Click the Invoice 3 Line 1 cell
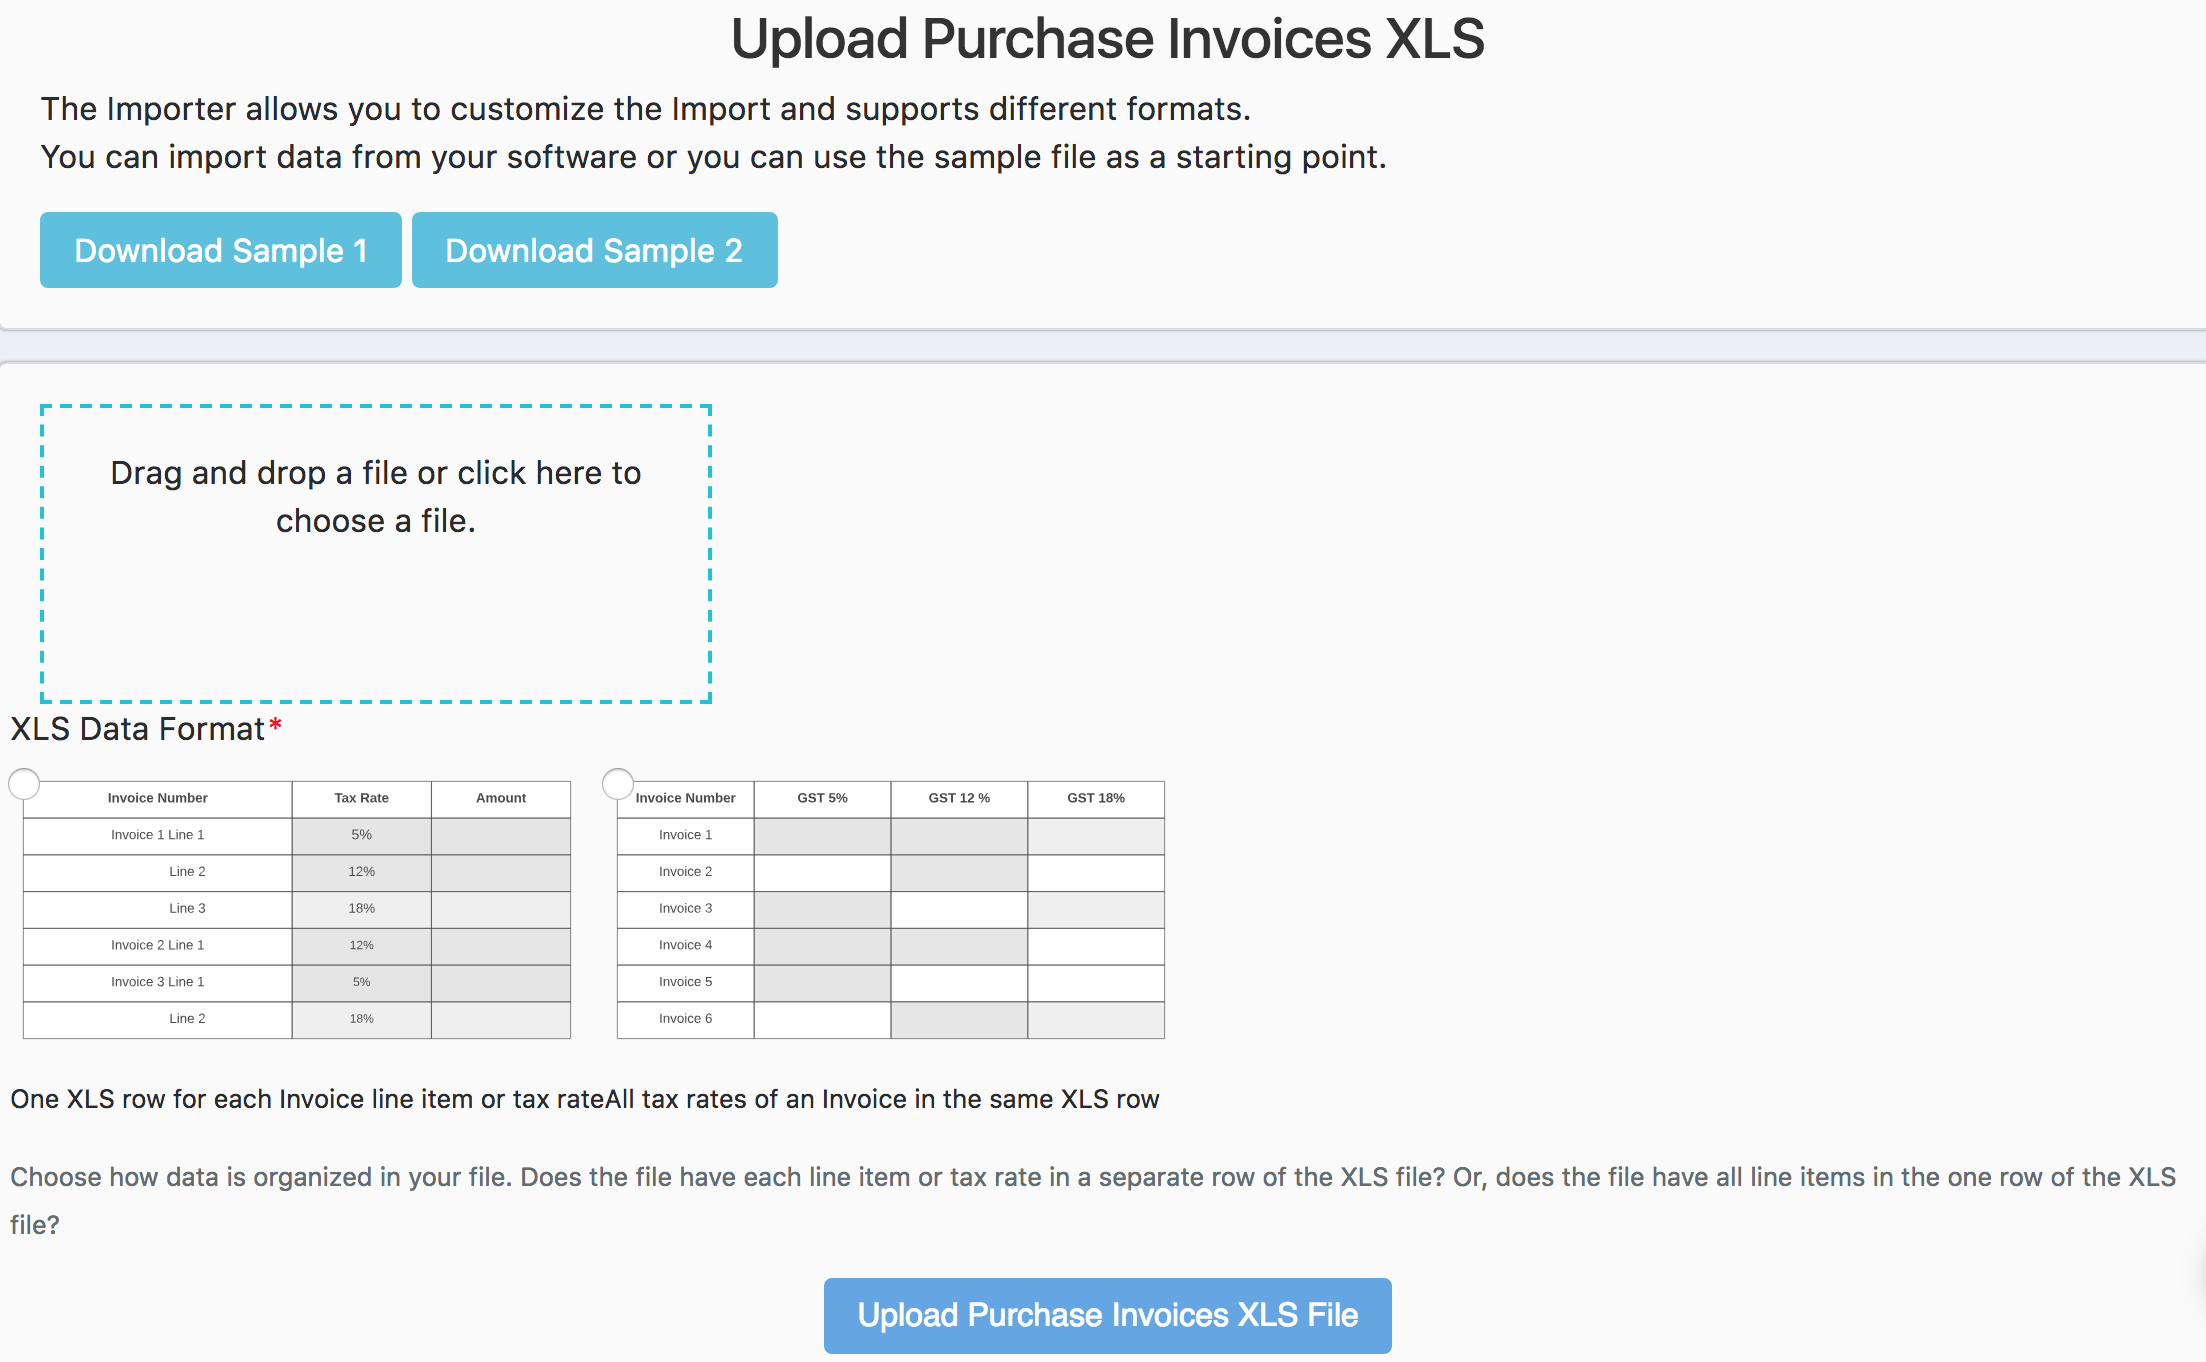This screenshot has height=1362, width=2206. [157, 982]
